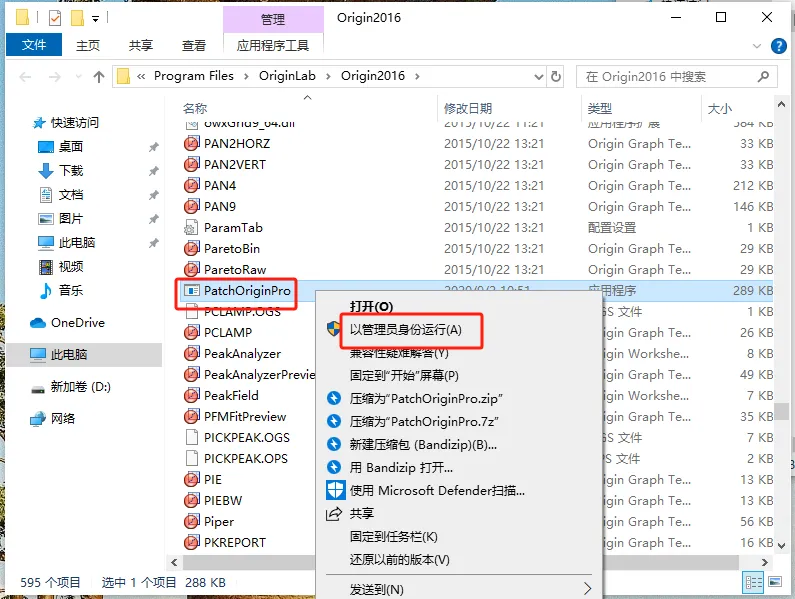Show hidden path levels via double chevron
This screenshot has height=599, width=795.
pyautogui.click(x=141, y=76)
